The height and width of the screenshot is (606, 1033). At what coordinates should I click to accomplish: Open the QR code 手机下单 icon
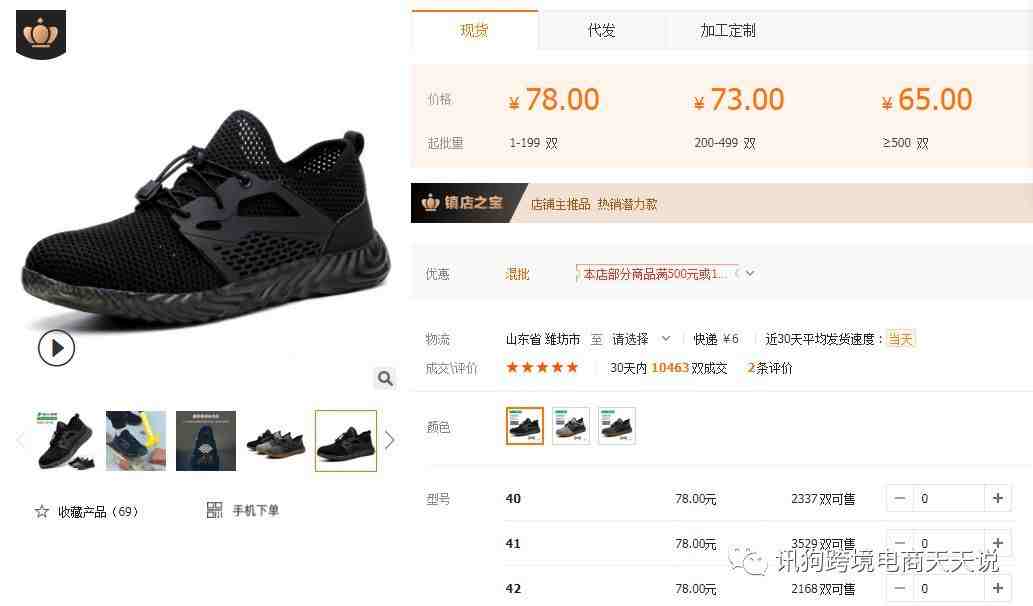pyautogui.click(x=214, y=510)
